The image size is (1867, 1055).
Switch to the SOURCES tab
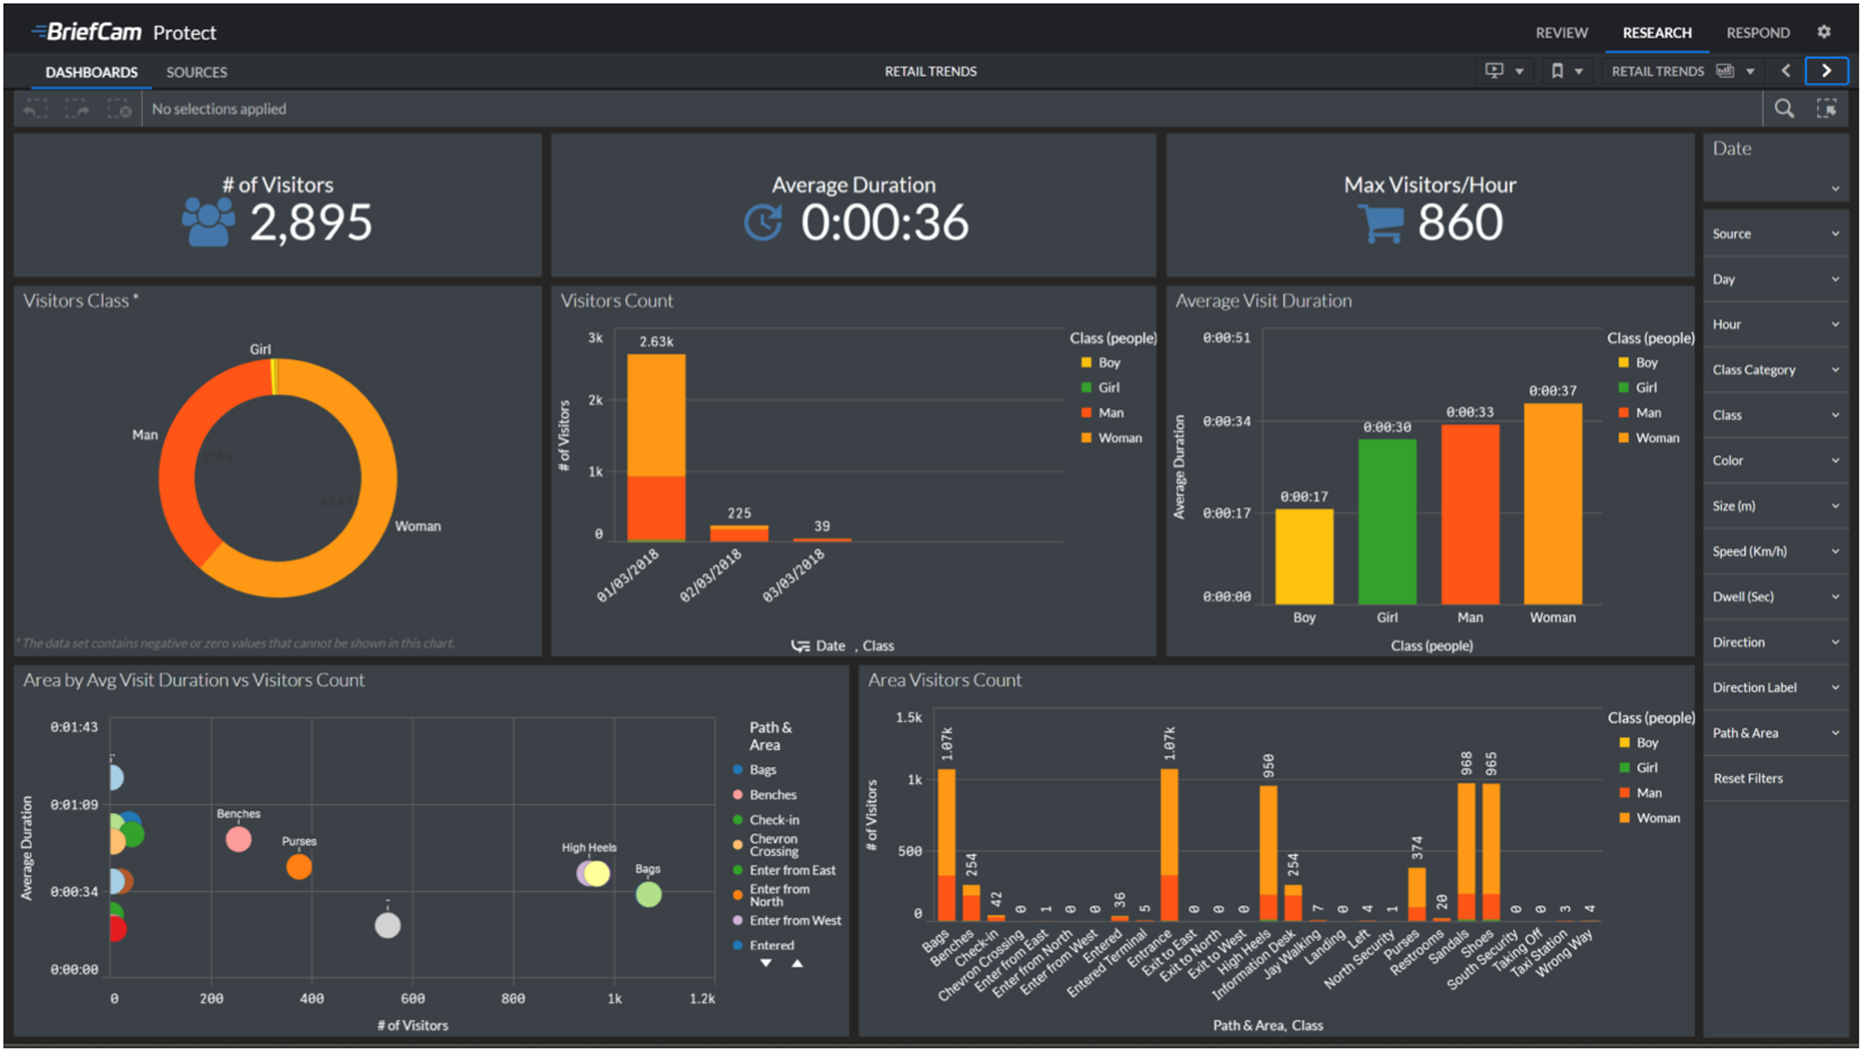[197, 72]
